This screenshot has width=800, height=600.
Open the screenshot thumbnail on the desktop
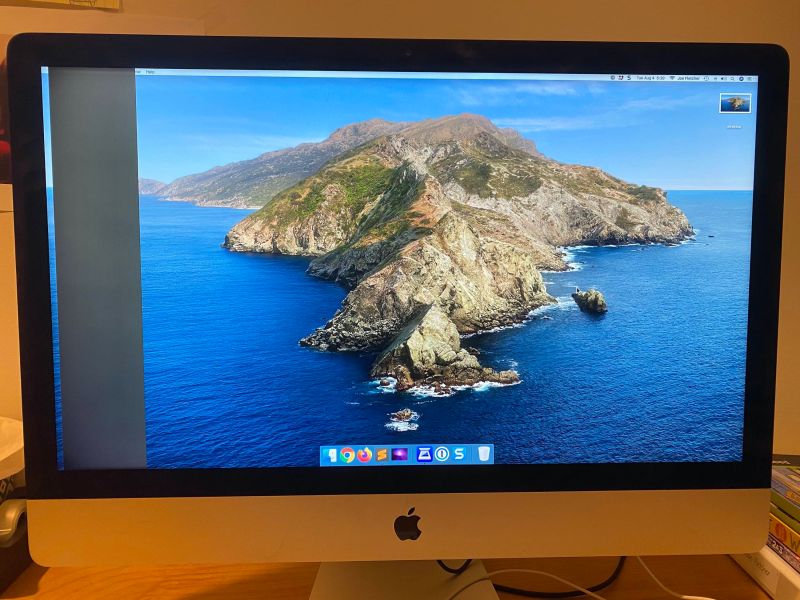point(733,100)
